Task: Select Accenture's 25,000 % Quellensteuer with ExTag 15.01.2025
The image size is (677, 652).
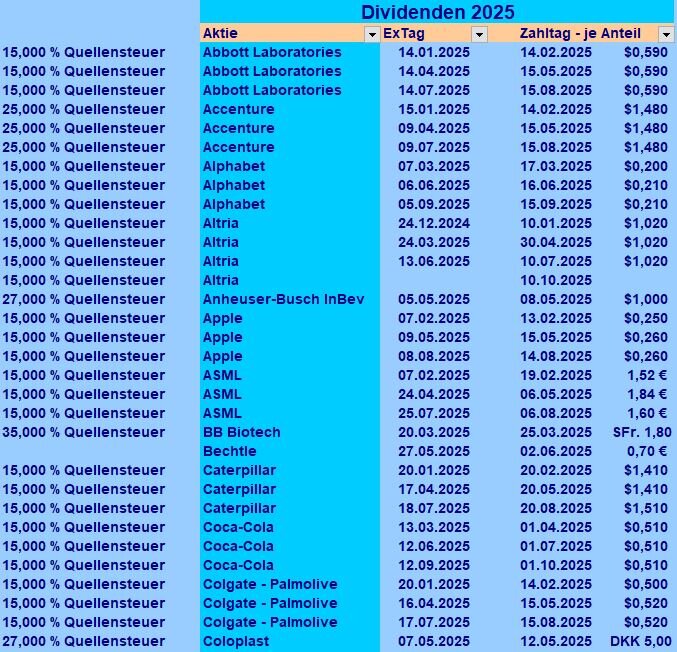Action: coord(84,109)
